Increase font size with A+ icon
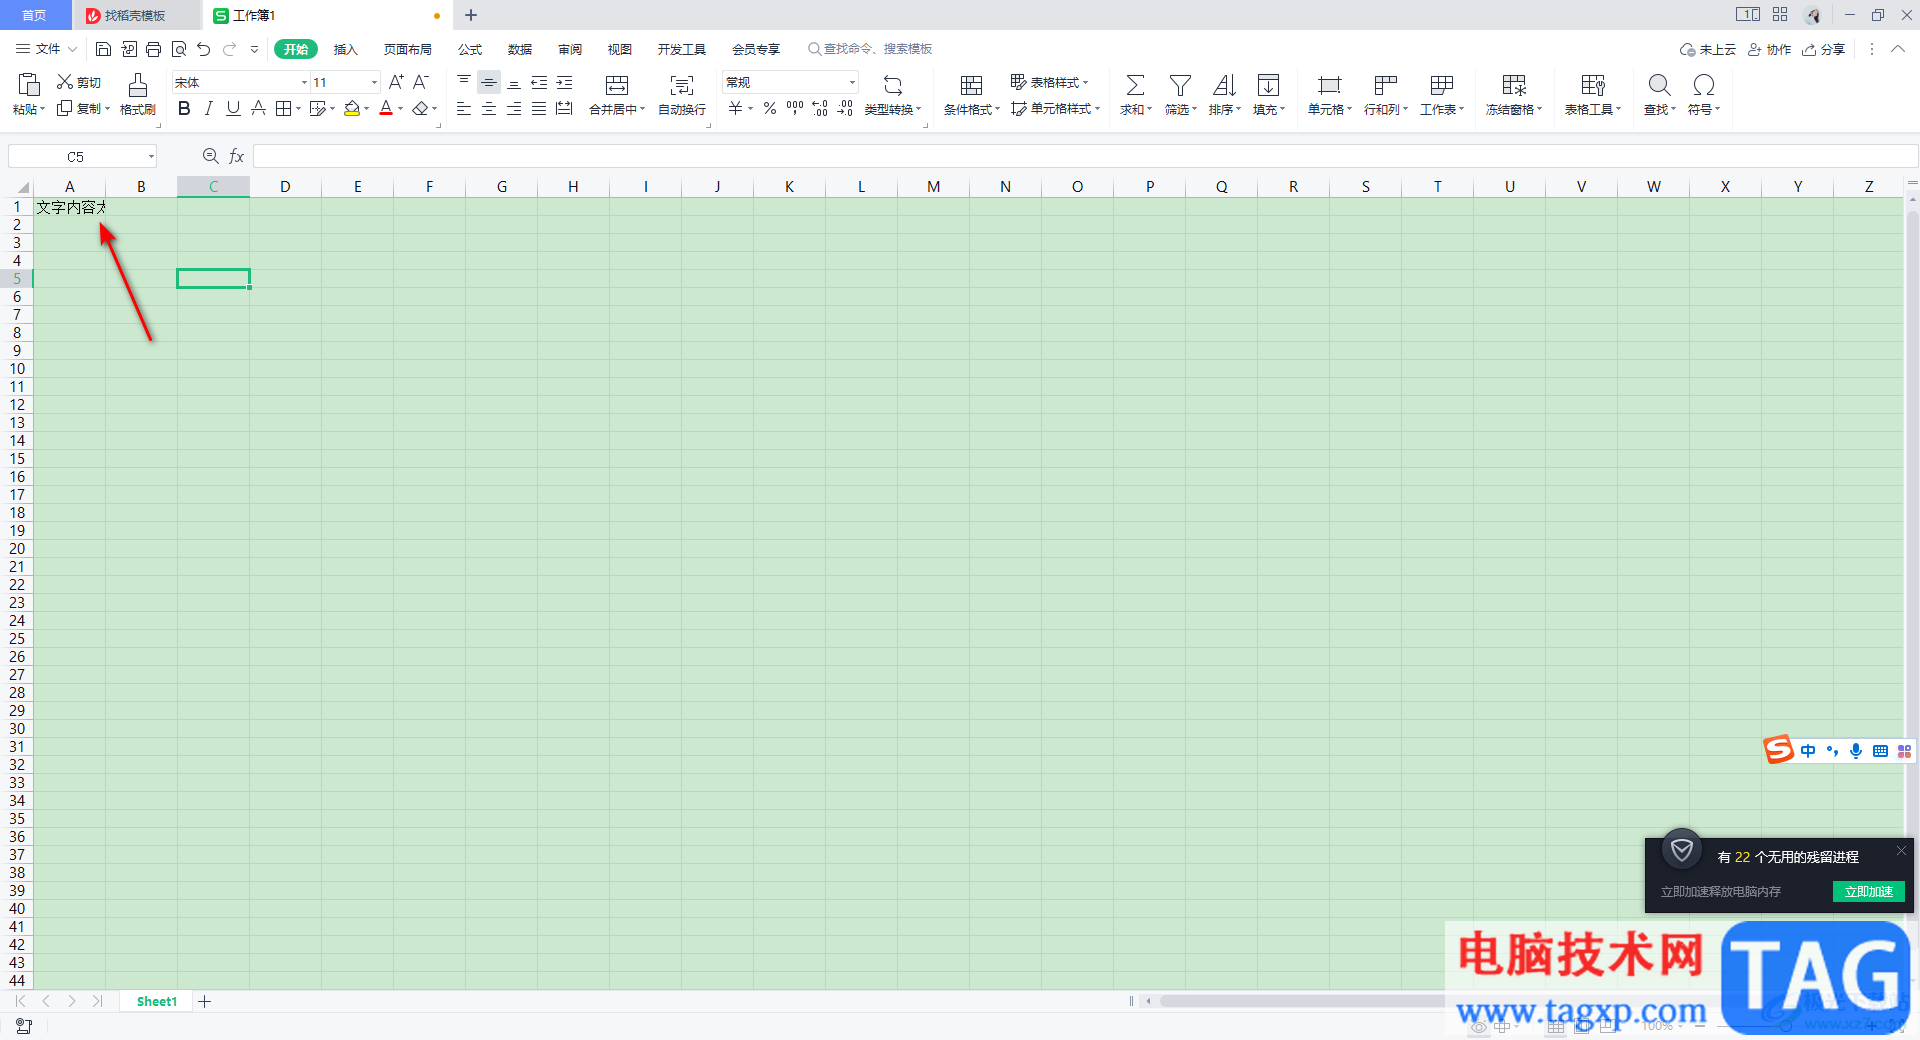 pos(396,82)
